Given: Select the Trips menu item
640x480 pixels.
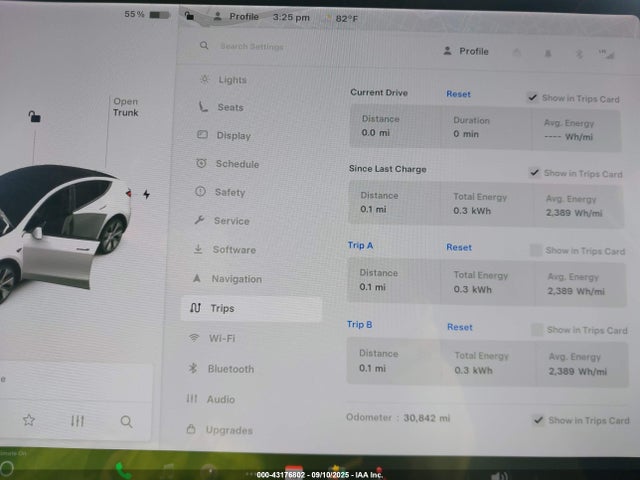Looking at the screenshot, I should click(251, 308).
